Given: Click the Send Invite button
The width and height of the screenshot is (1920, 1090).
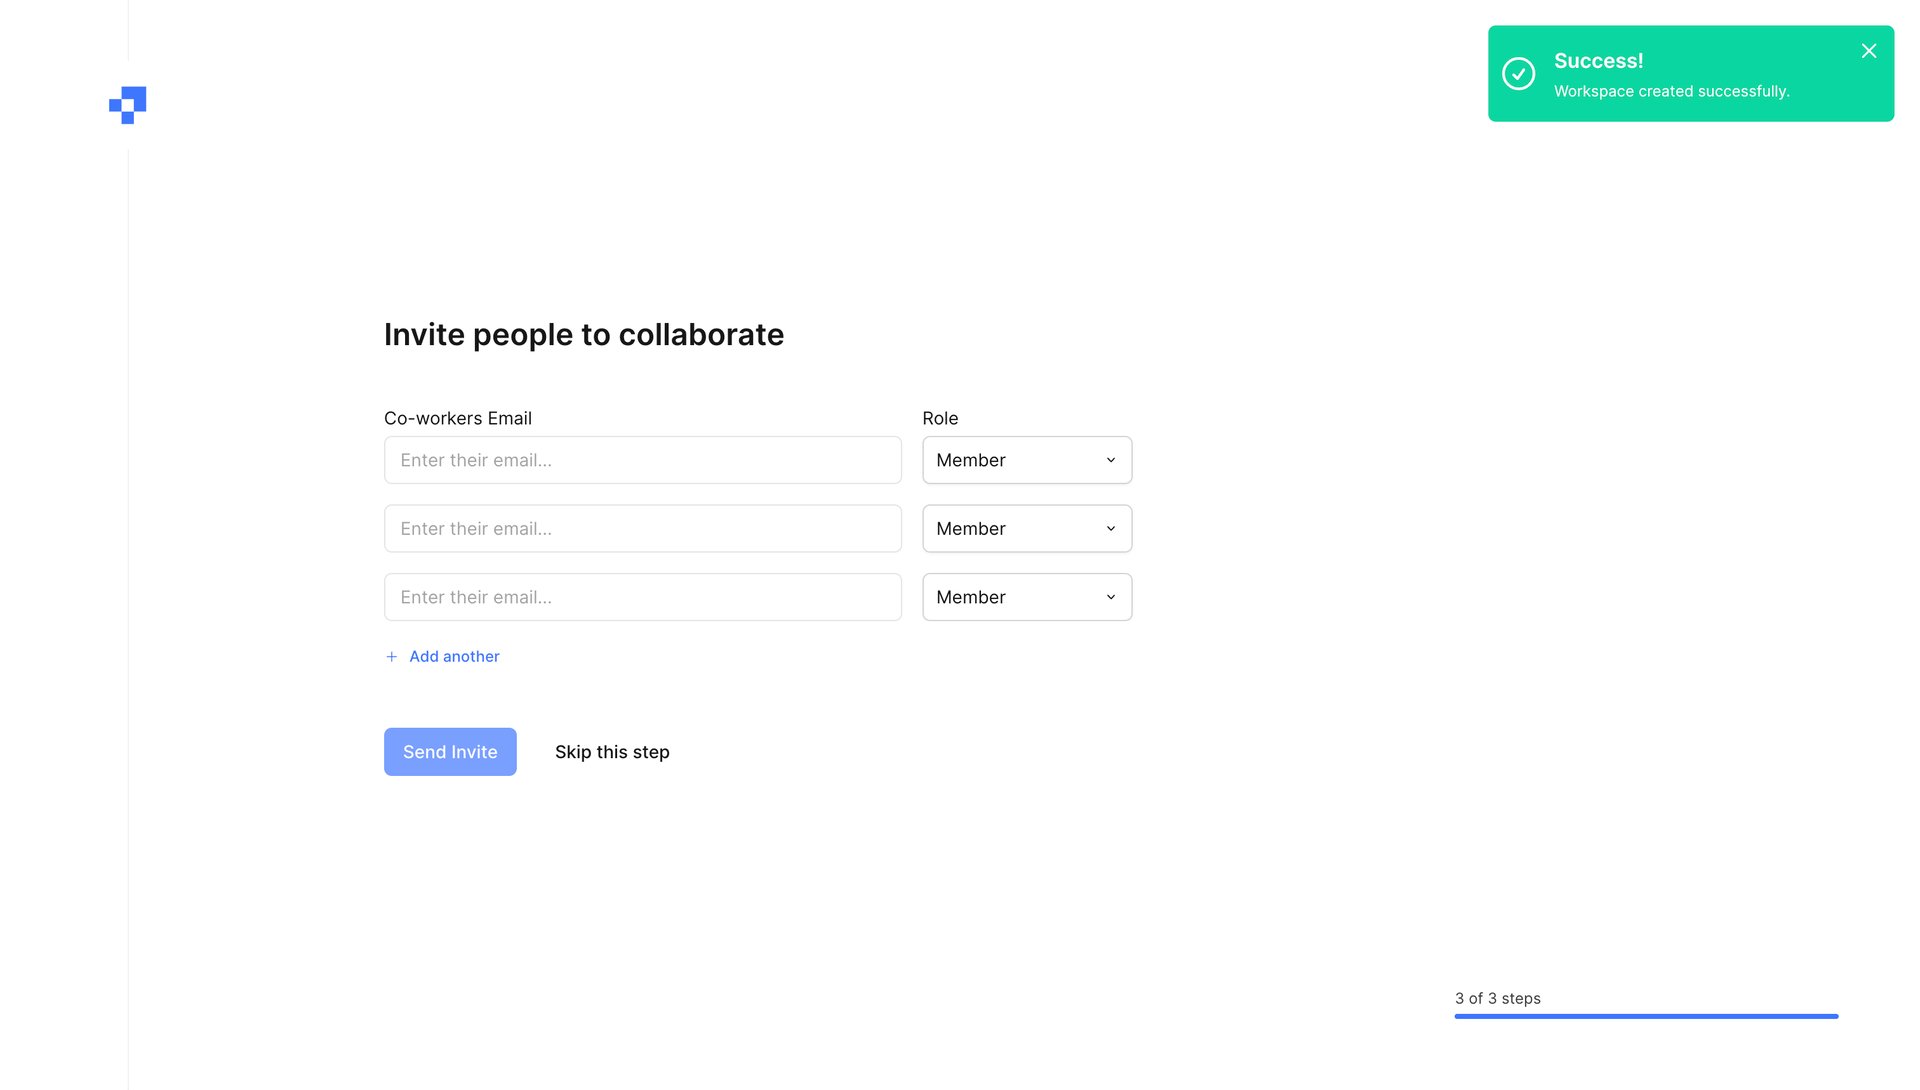Looking at the screenshot, I should pyautogui.click(x=450, y=751).
